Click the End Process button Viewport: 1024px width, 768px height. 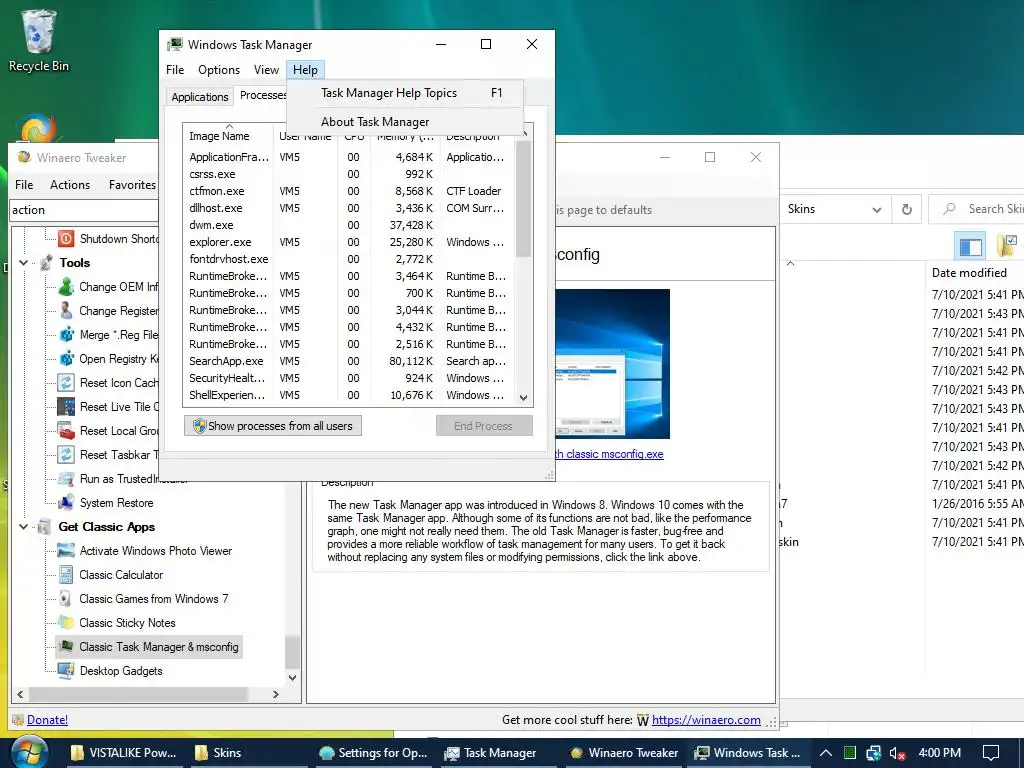(x=484, y=426)
